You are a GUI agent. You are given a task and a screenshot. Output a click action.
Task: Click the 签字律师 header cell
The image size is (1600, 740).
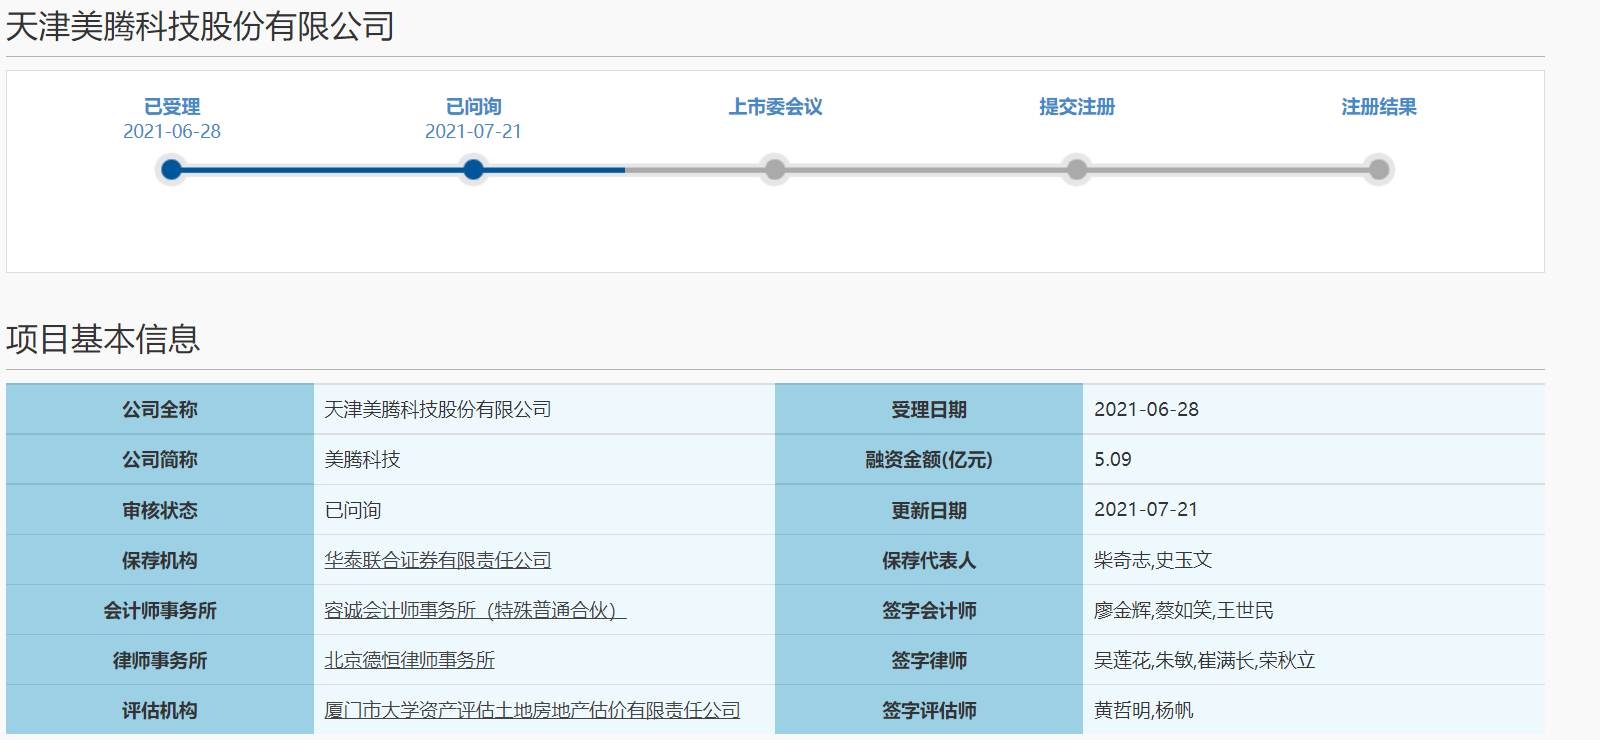(x=929, y=660)
